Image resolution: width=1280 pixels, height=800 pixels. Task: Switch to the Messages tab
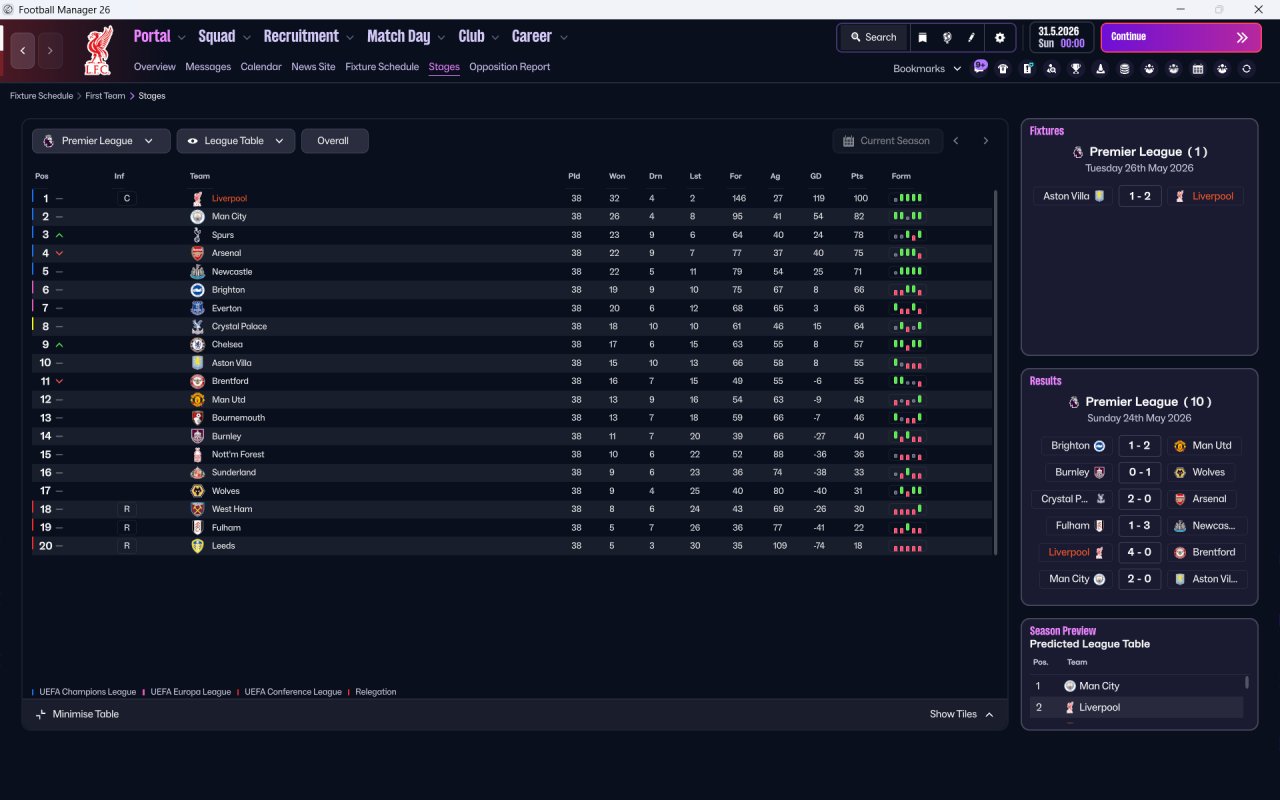[x=208, y=67]
